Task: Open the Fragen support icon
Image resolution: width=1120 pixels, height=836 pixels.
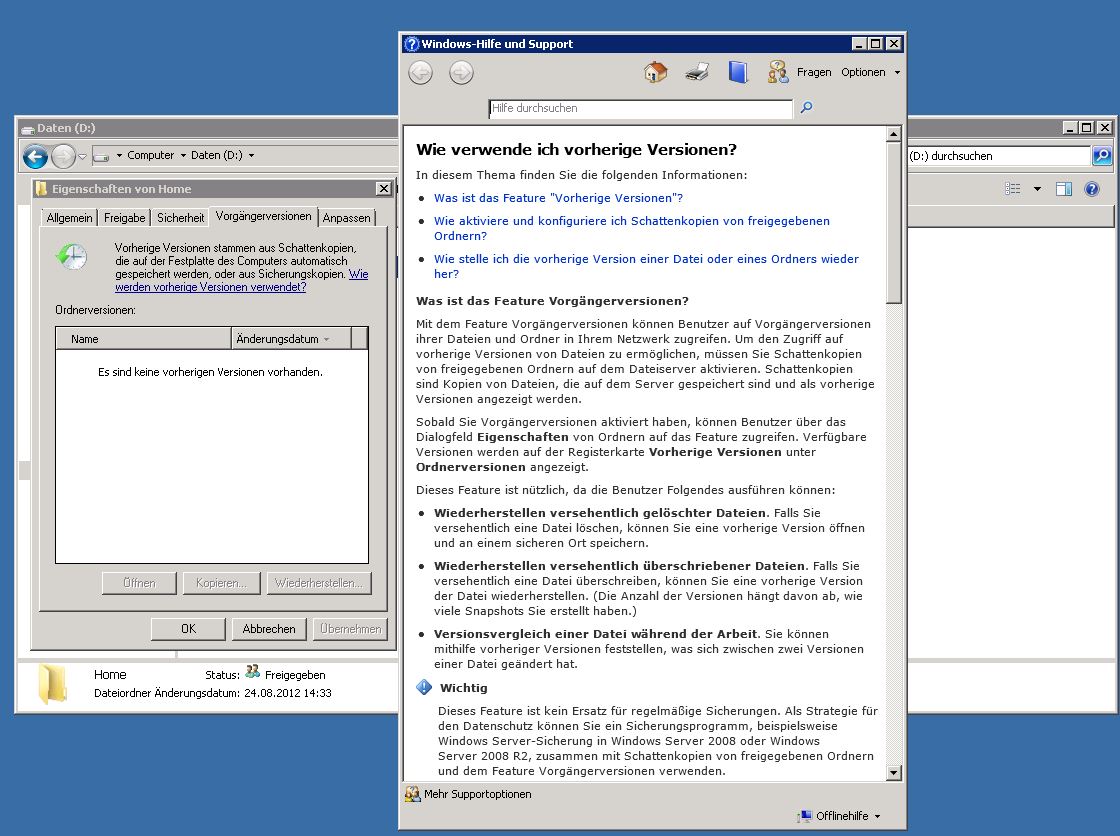Action: tap(778, 72)
